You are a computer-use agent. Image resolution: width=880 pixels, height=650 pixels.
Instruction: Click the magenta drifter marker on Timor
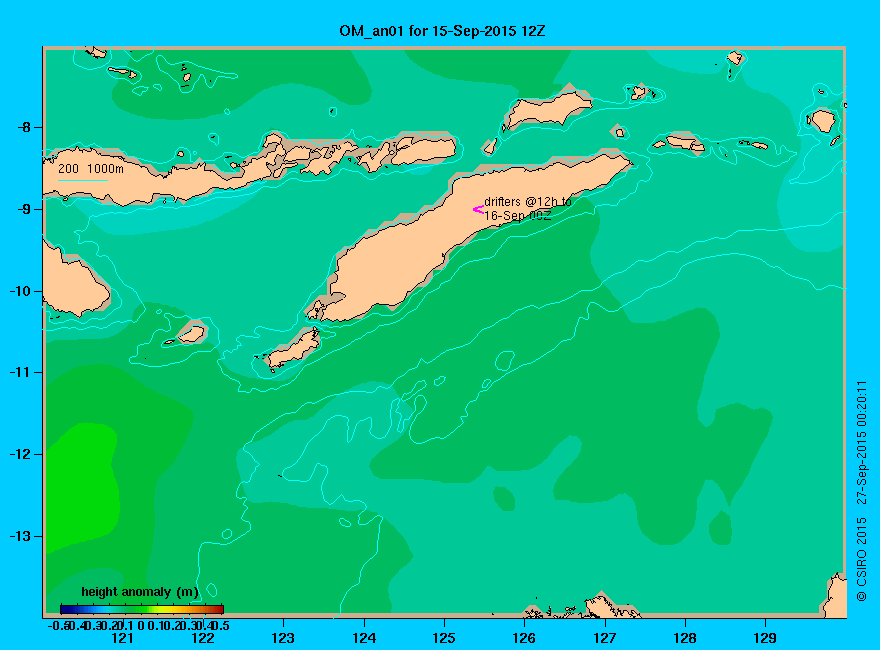[x=478, y=209]
